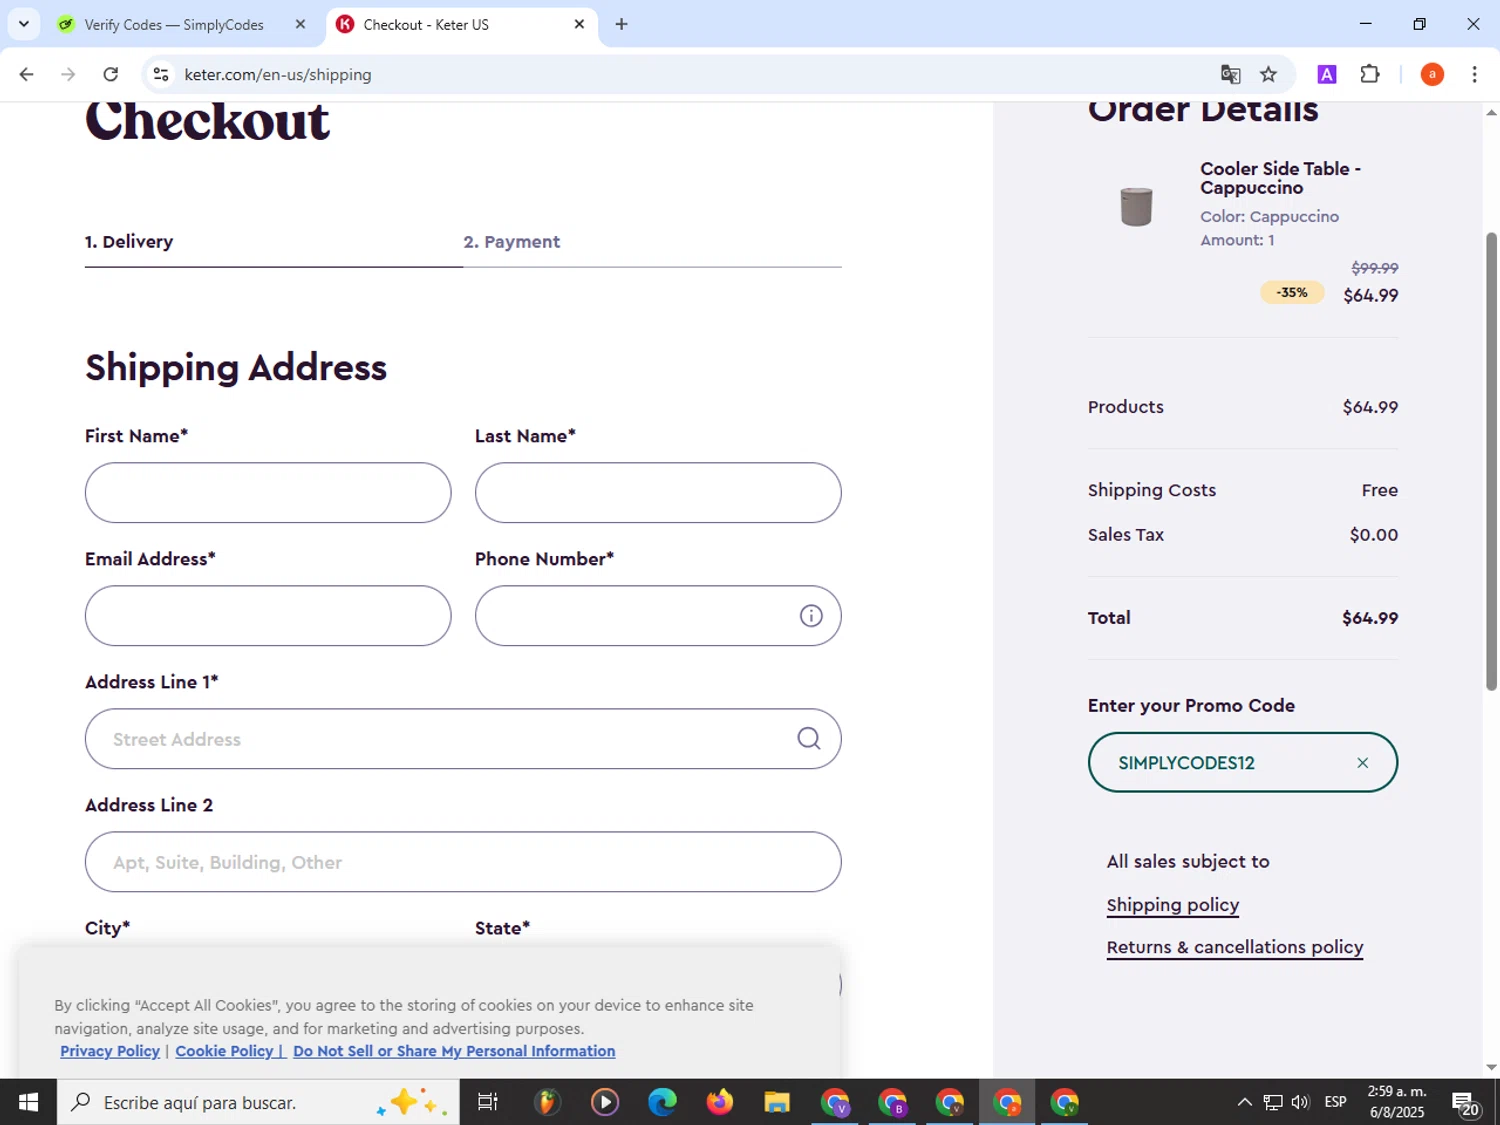The height and width of the screenshot is (1125, 1500).
Task: Click the address bar URL
Action: pos(278,75)
